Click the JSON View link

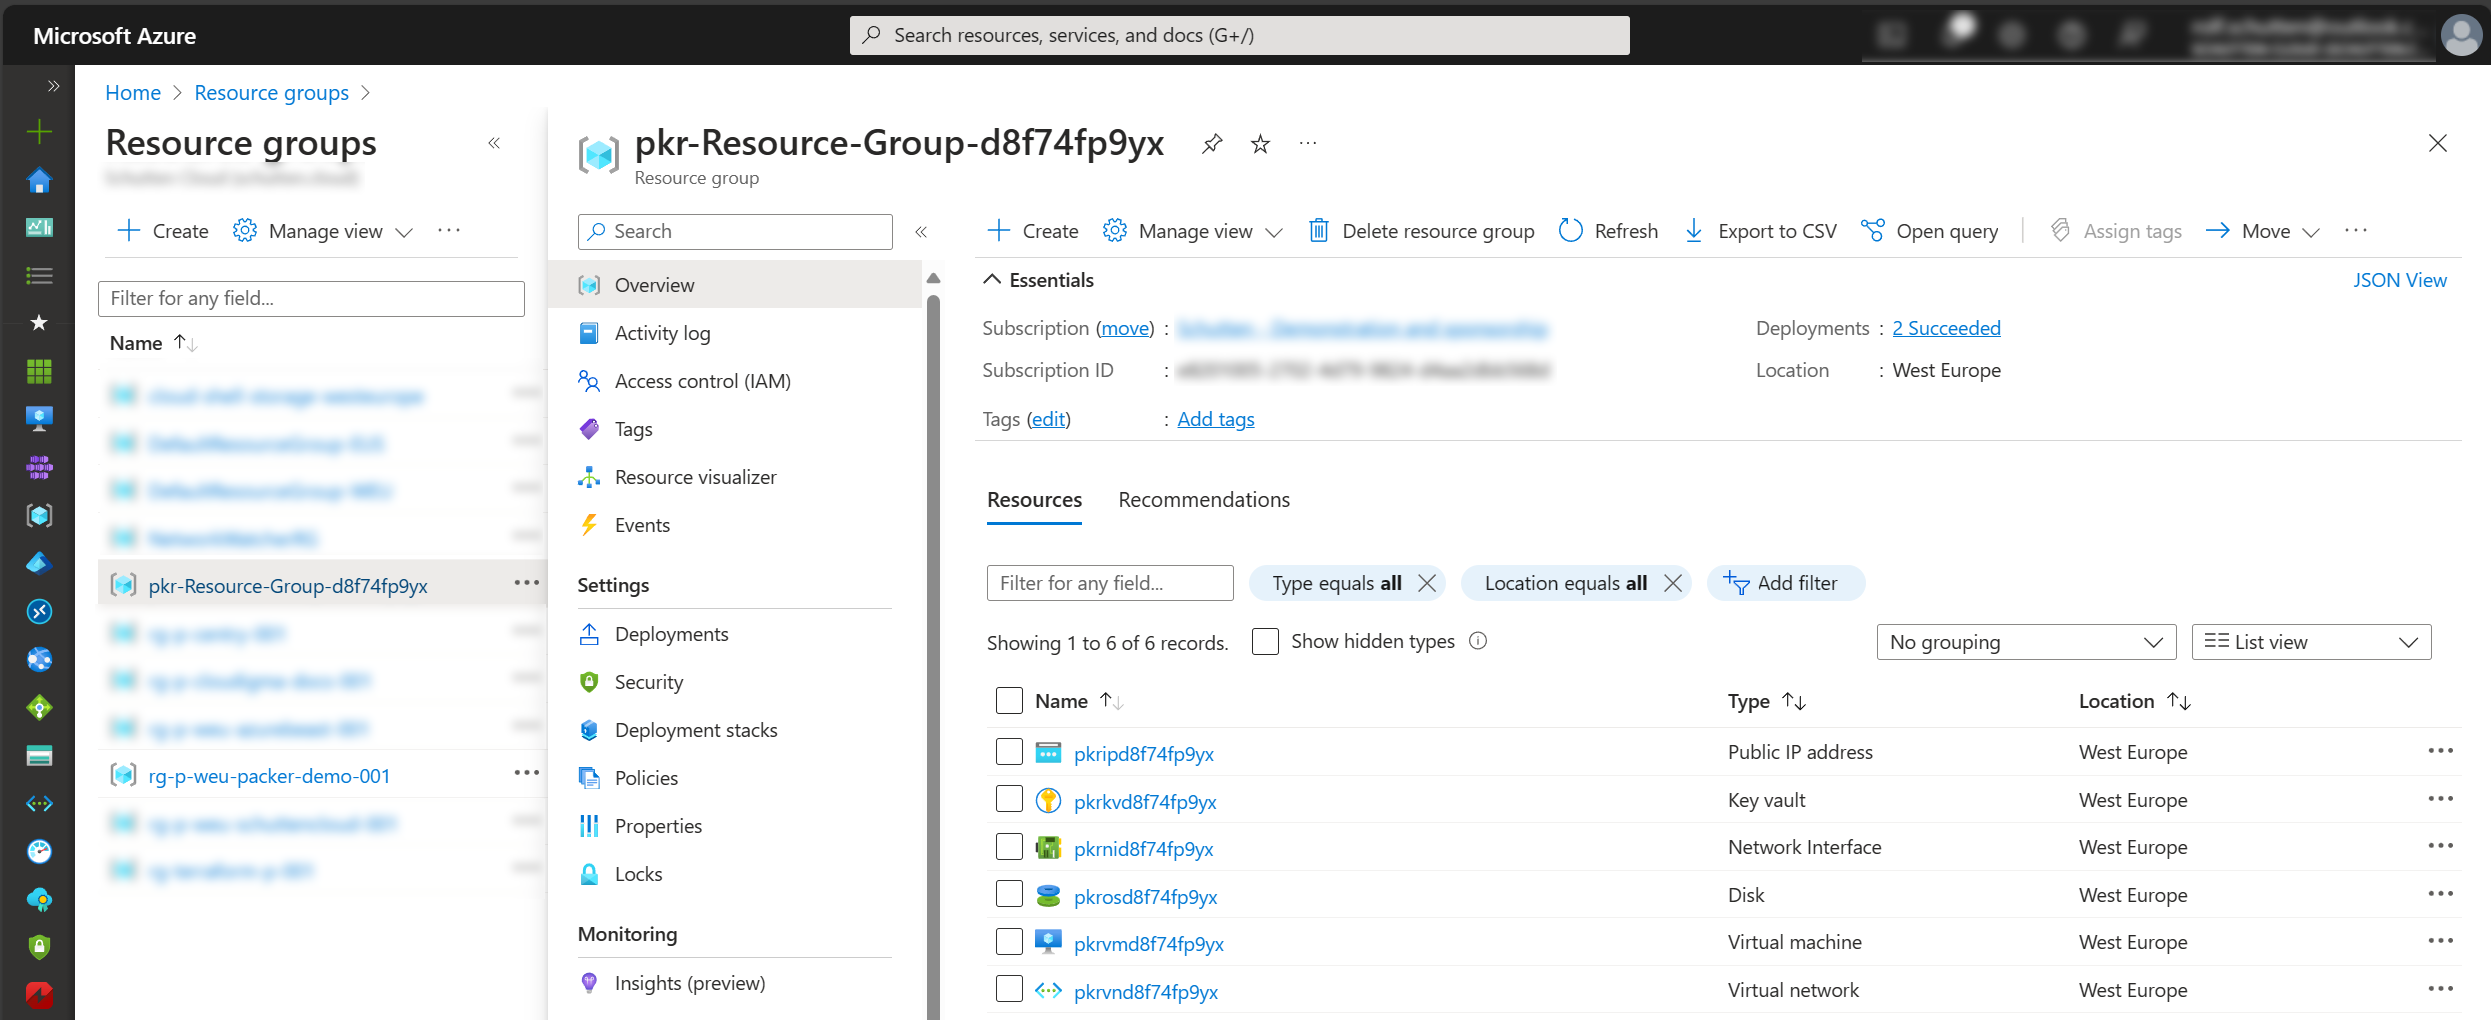(x=2398, y=280)
